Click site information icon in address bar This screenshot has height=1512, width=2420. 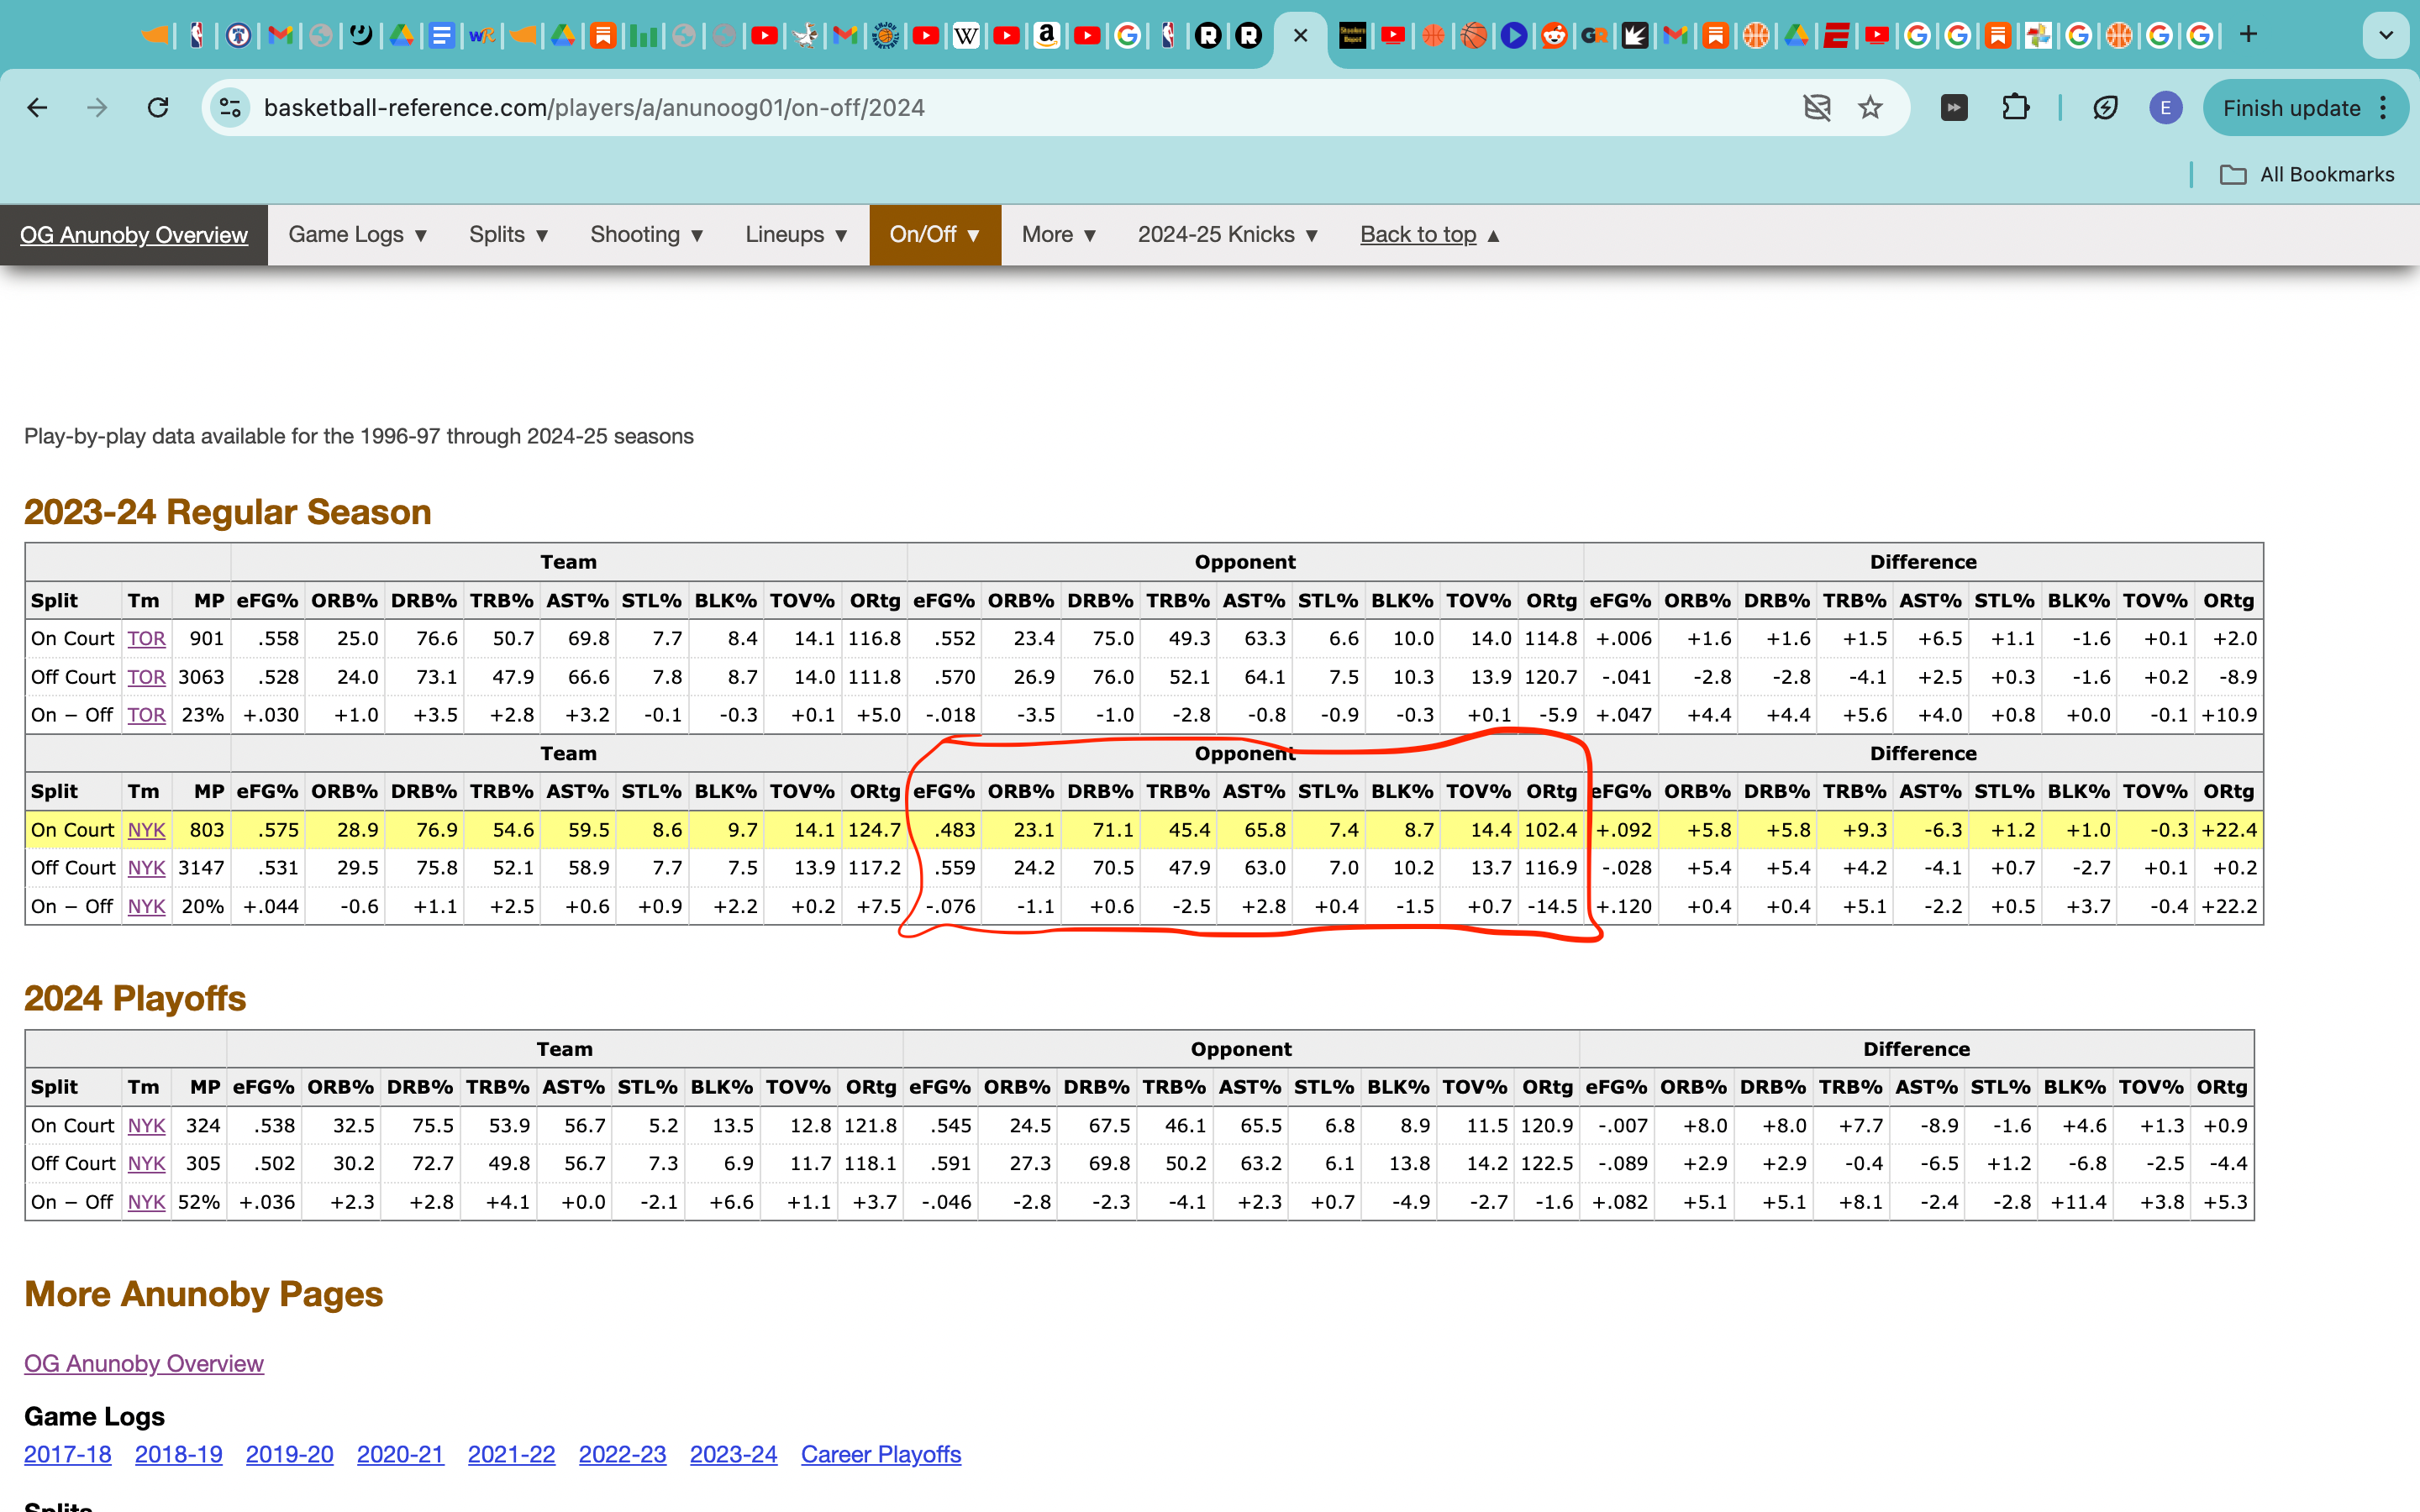point(231,108)
